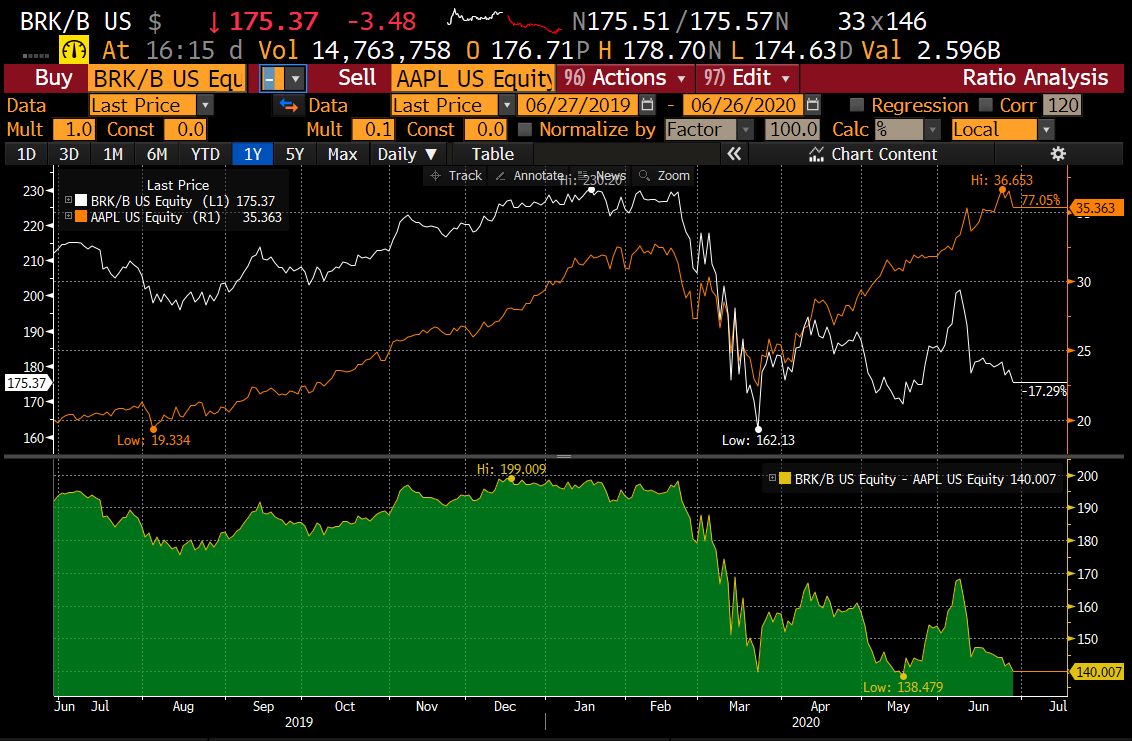Click the Hi: 230.20 marker on chart

(592, 190)
